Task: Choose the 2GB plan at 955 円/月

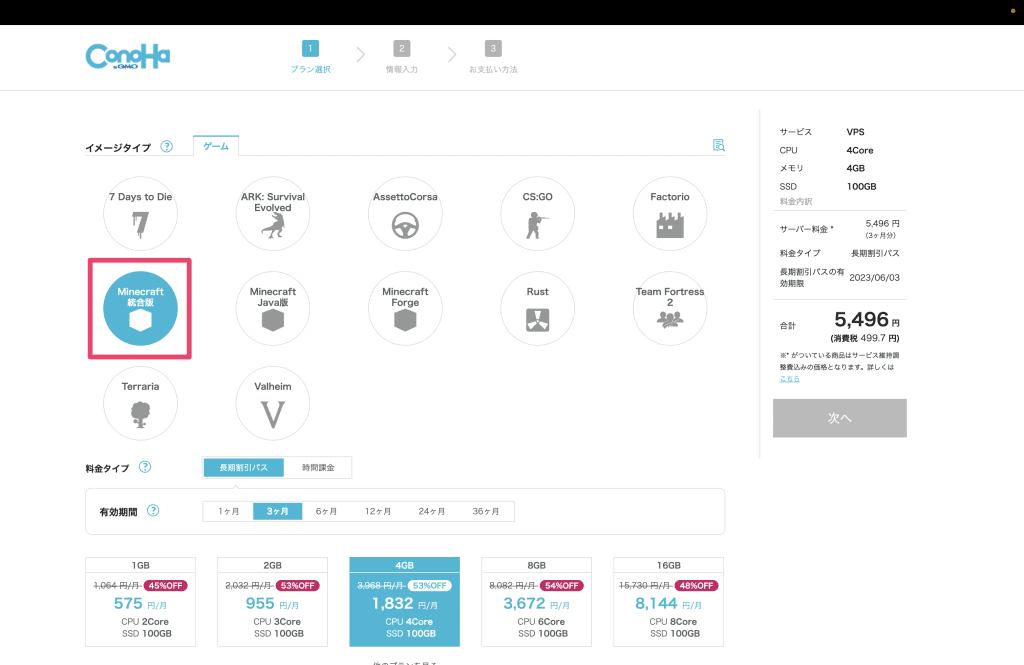Action: click(x=272, y=602)
